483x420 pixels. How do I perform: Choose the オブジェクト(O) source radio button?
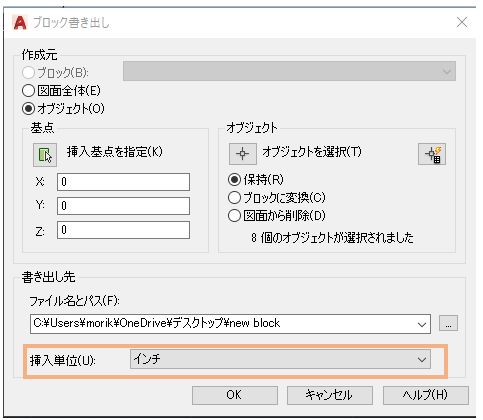tap(28, 108)
